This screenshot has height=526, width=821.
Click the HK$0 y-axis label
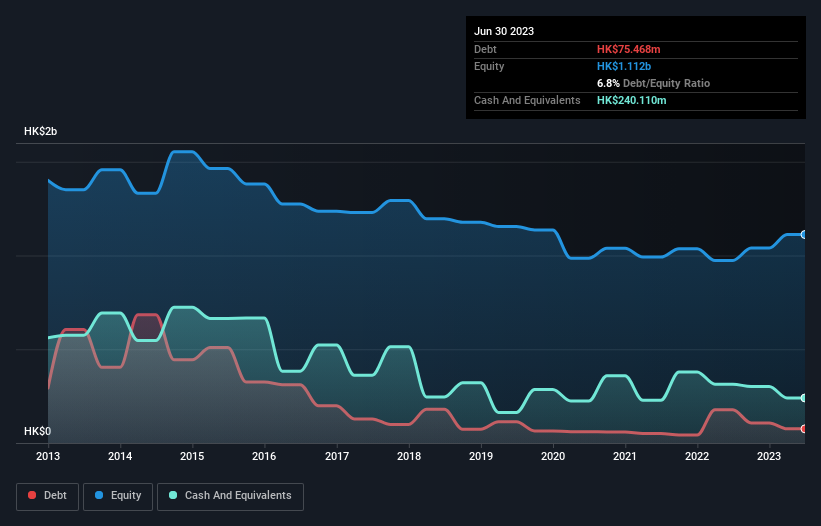coord(38,431)
